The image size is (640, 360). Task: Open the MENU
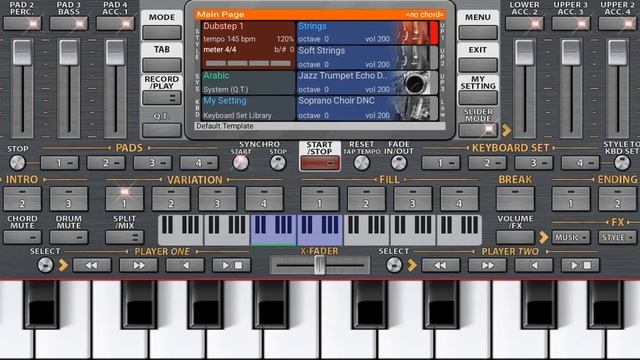[478, 32]
